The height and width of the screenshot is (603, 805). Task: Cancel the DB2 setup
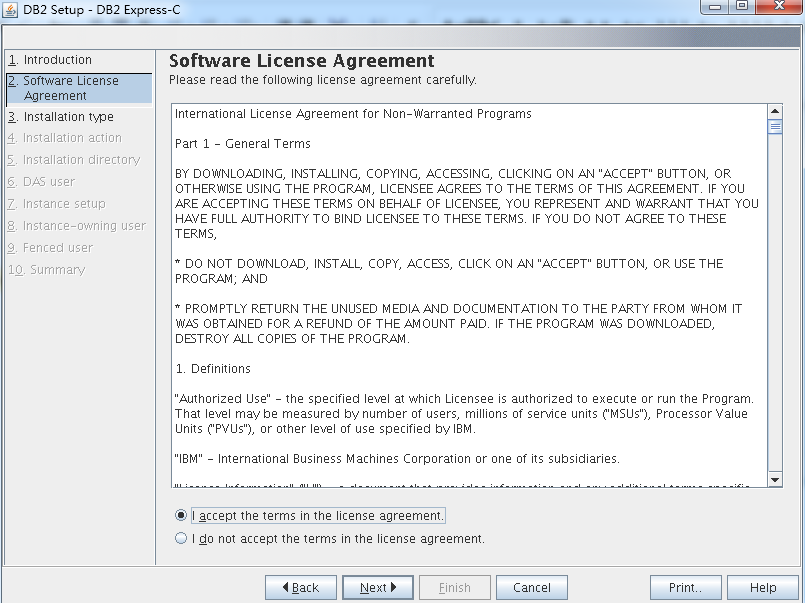[x=532, y=588]
